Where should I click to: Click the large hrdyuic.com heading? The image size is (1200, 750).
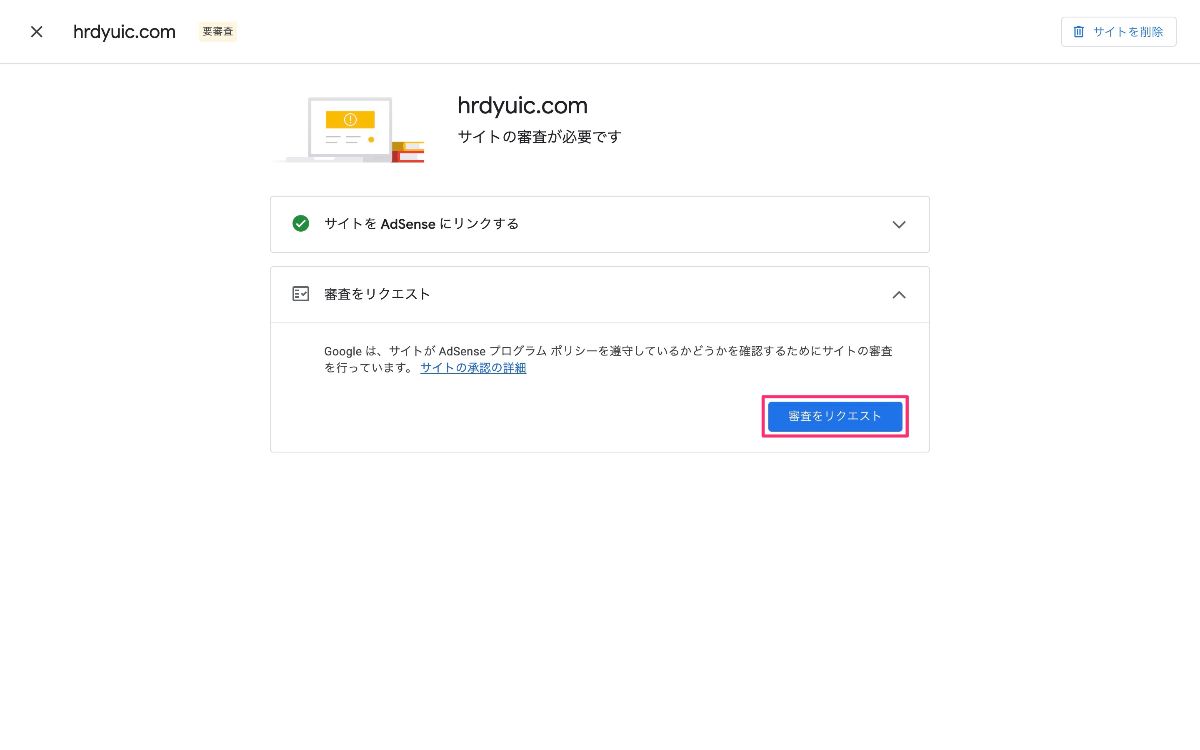click(522, 106)
